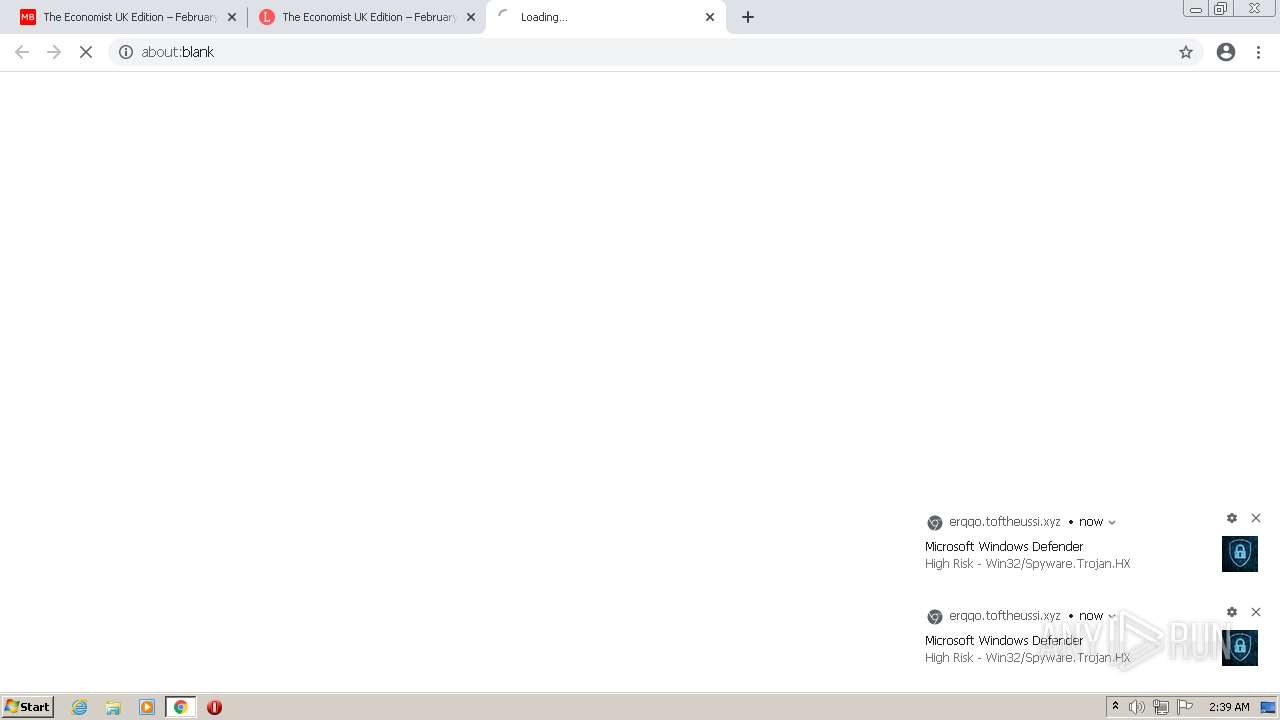Click upper Microsoft Windows Defender notification title
Screen dimensions: 1280x720
coord(1004,547)
